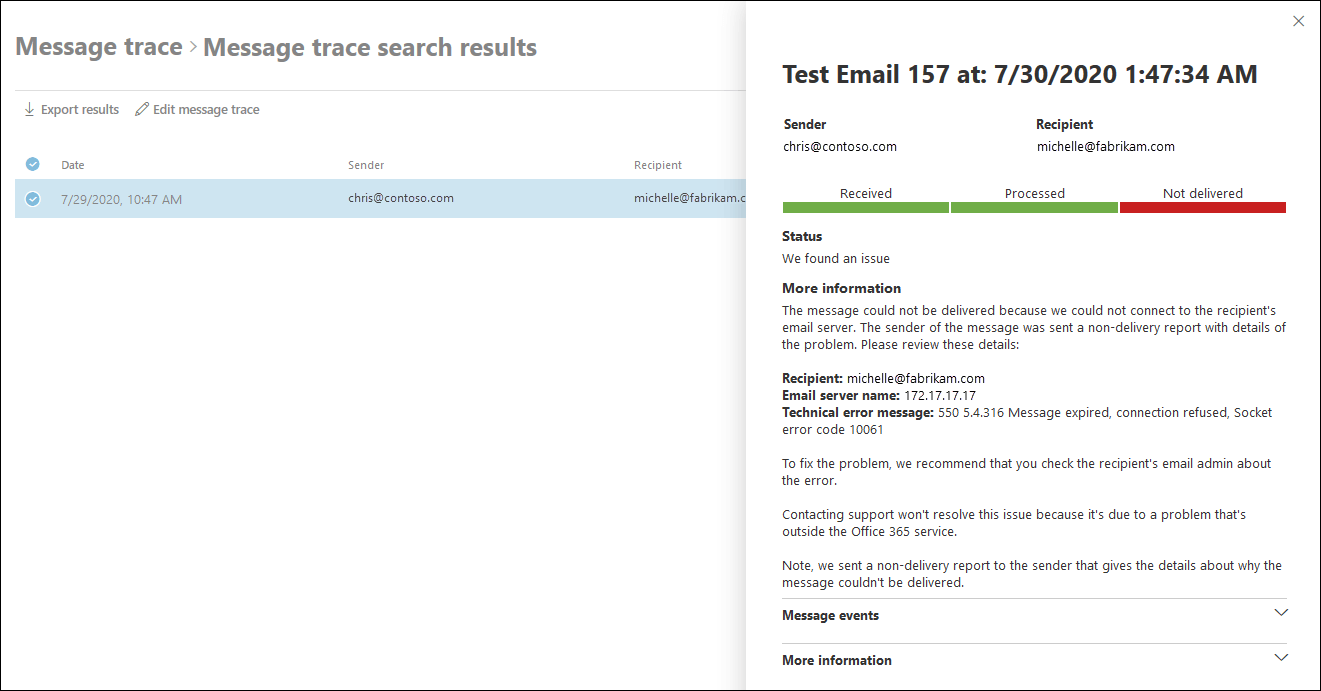Click the Message trace search results heading
Viewport: 1321px width, 691px height.
[369, 46]
